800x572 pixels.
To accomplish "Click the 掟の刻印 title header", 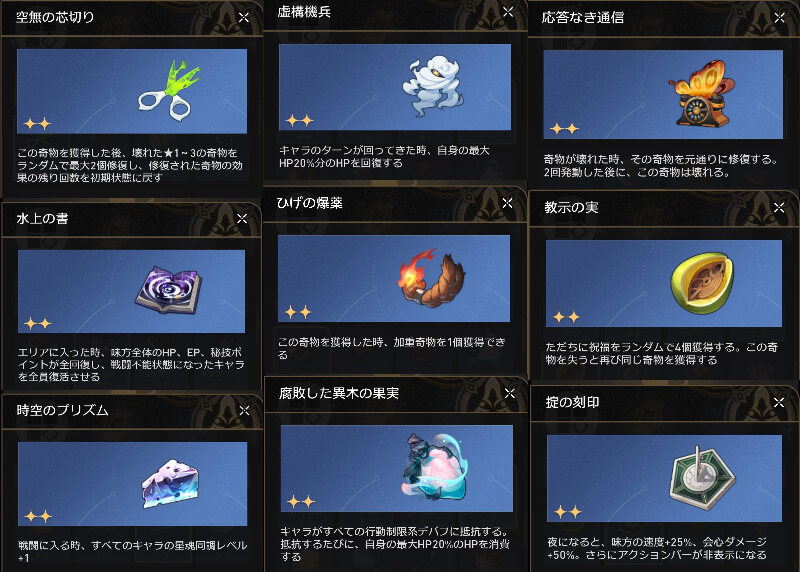I will (572, 403).
